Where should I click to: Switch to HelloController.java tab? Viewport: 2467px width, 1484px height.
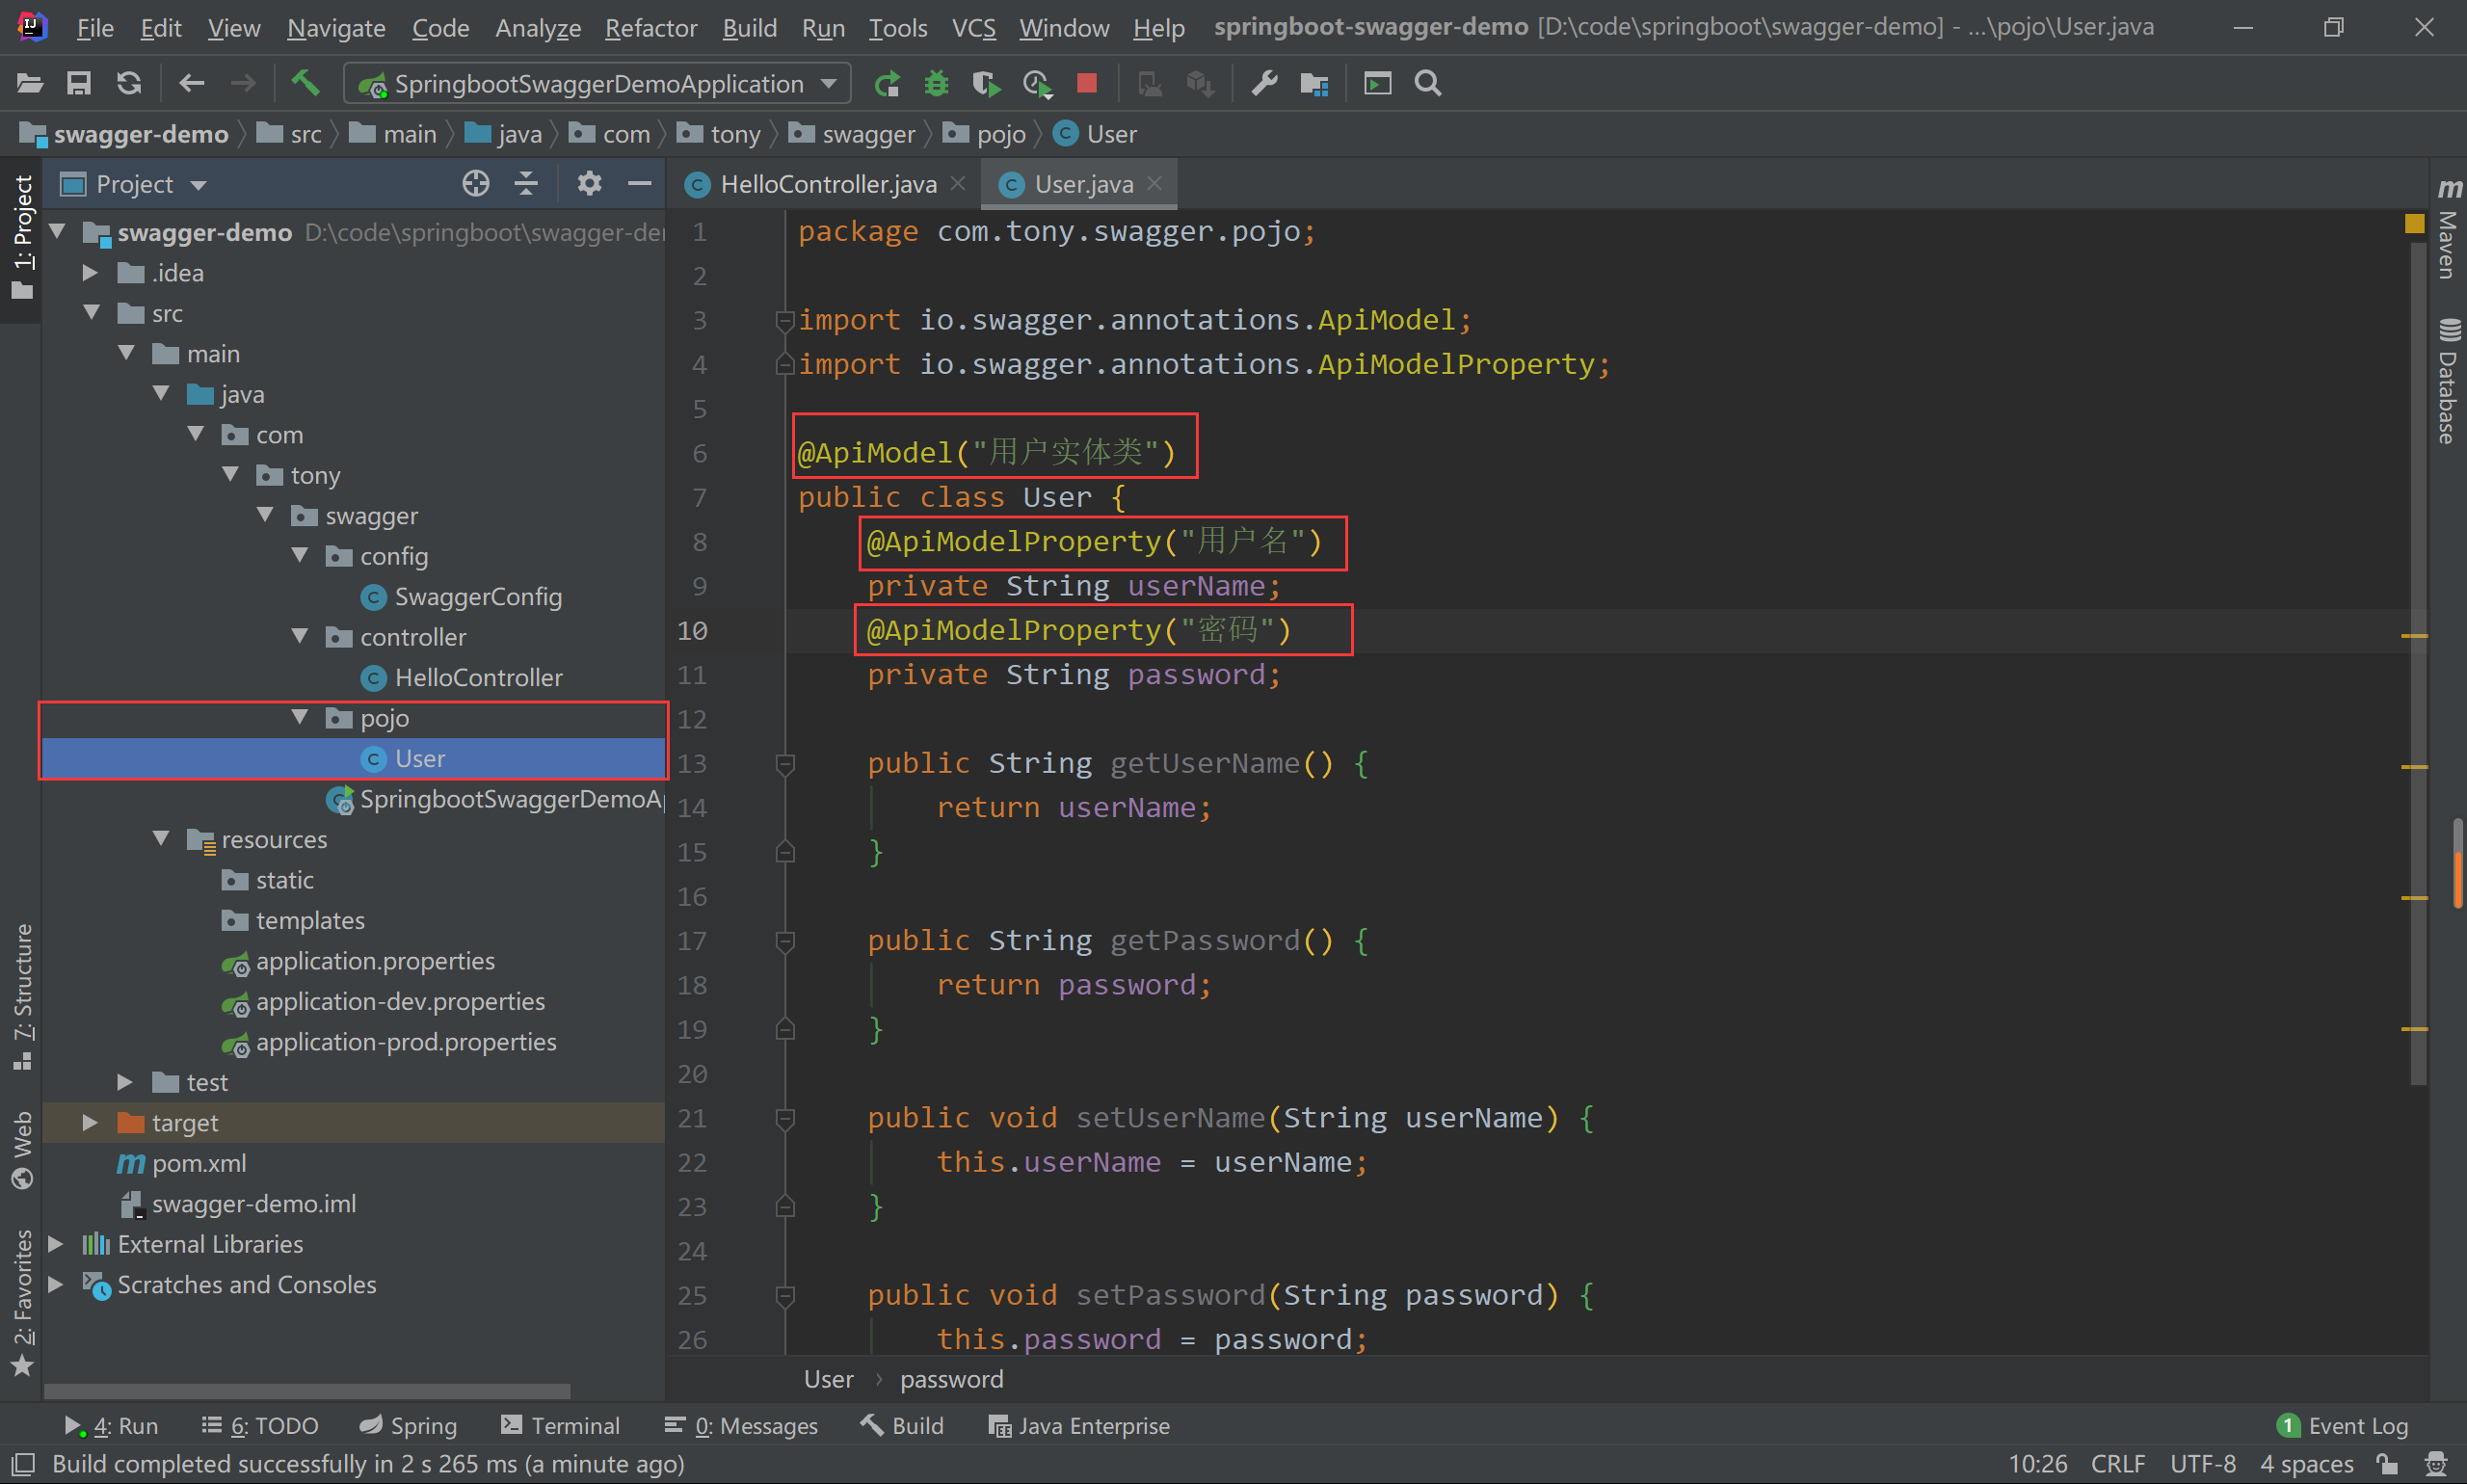point(827,184)
